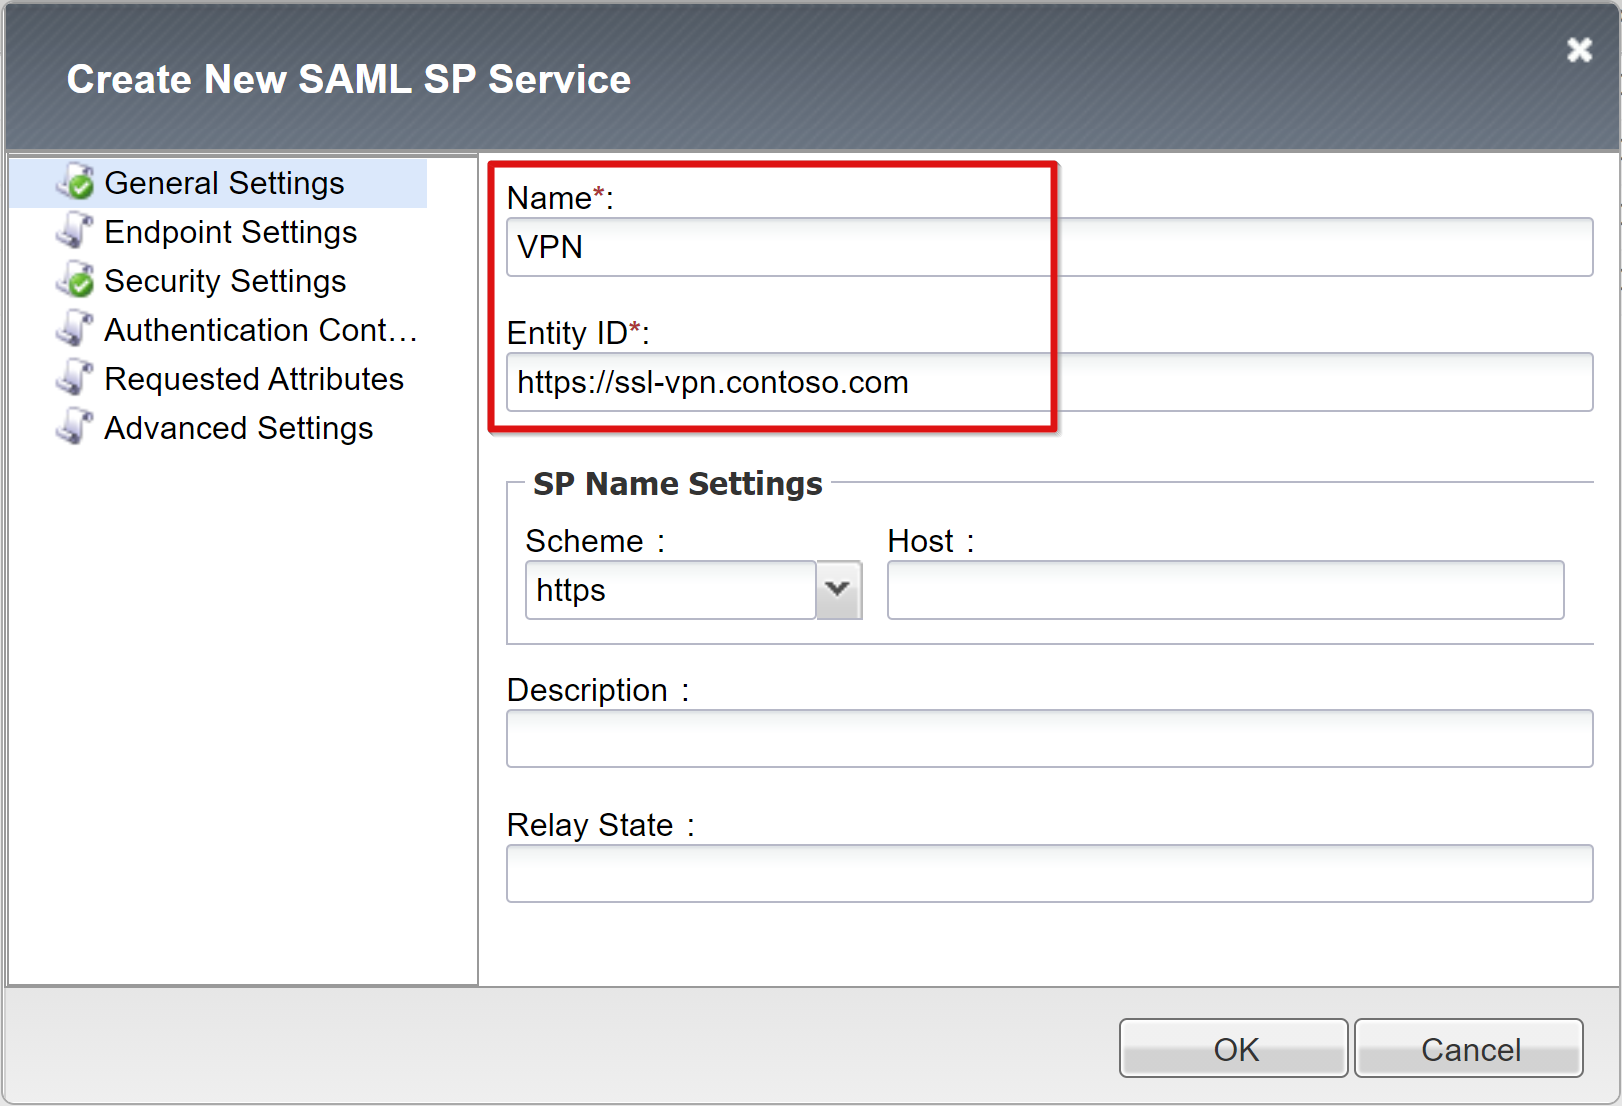
Task: Click the Security Settings page icon
Action: coord(75,281)
